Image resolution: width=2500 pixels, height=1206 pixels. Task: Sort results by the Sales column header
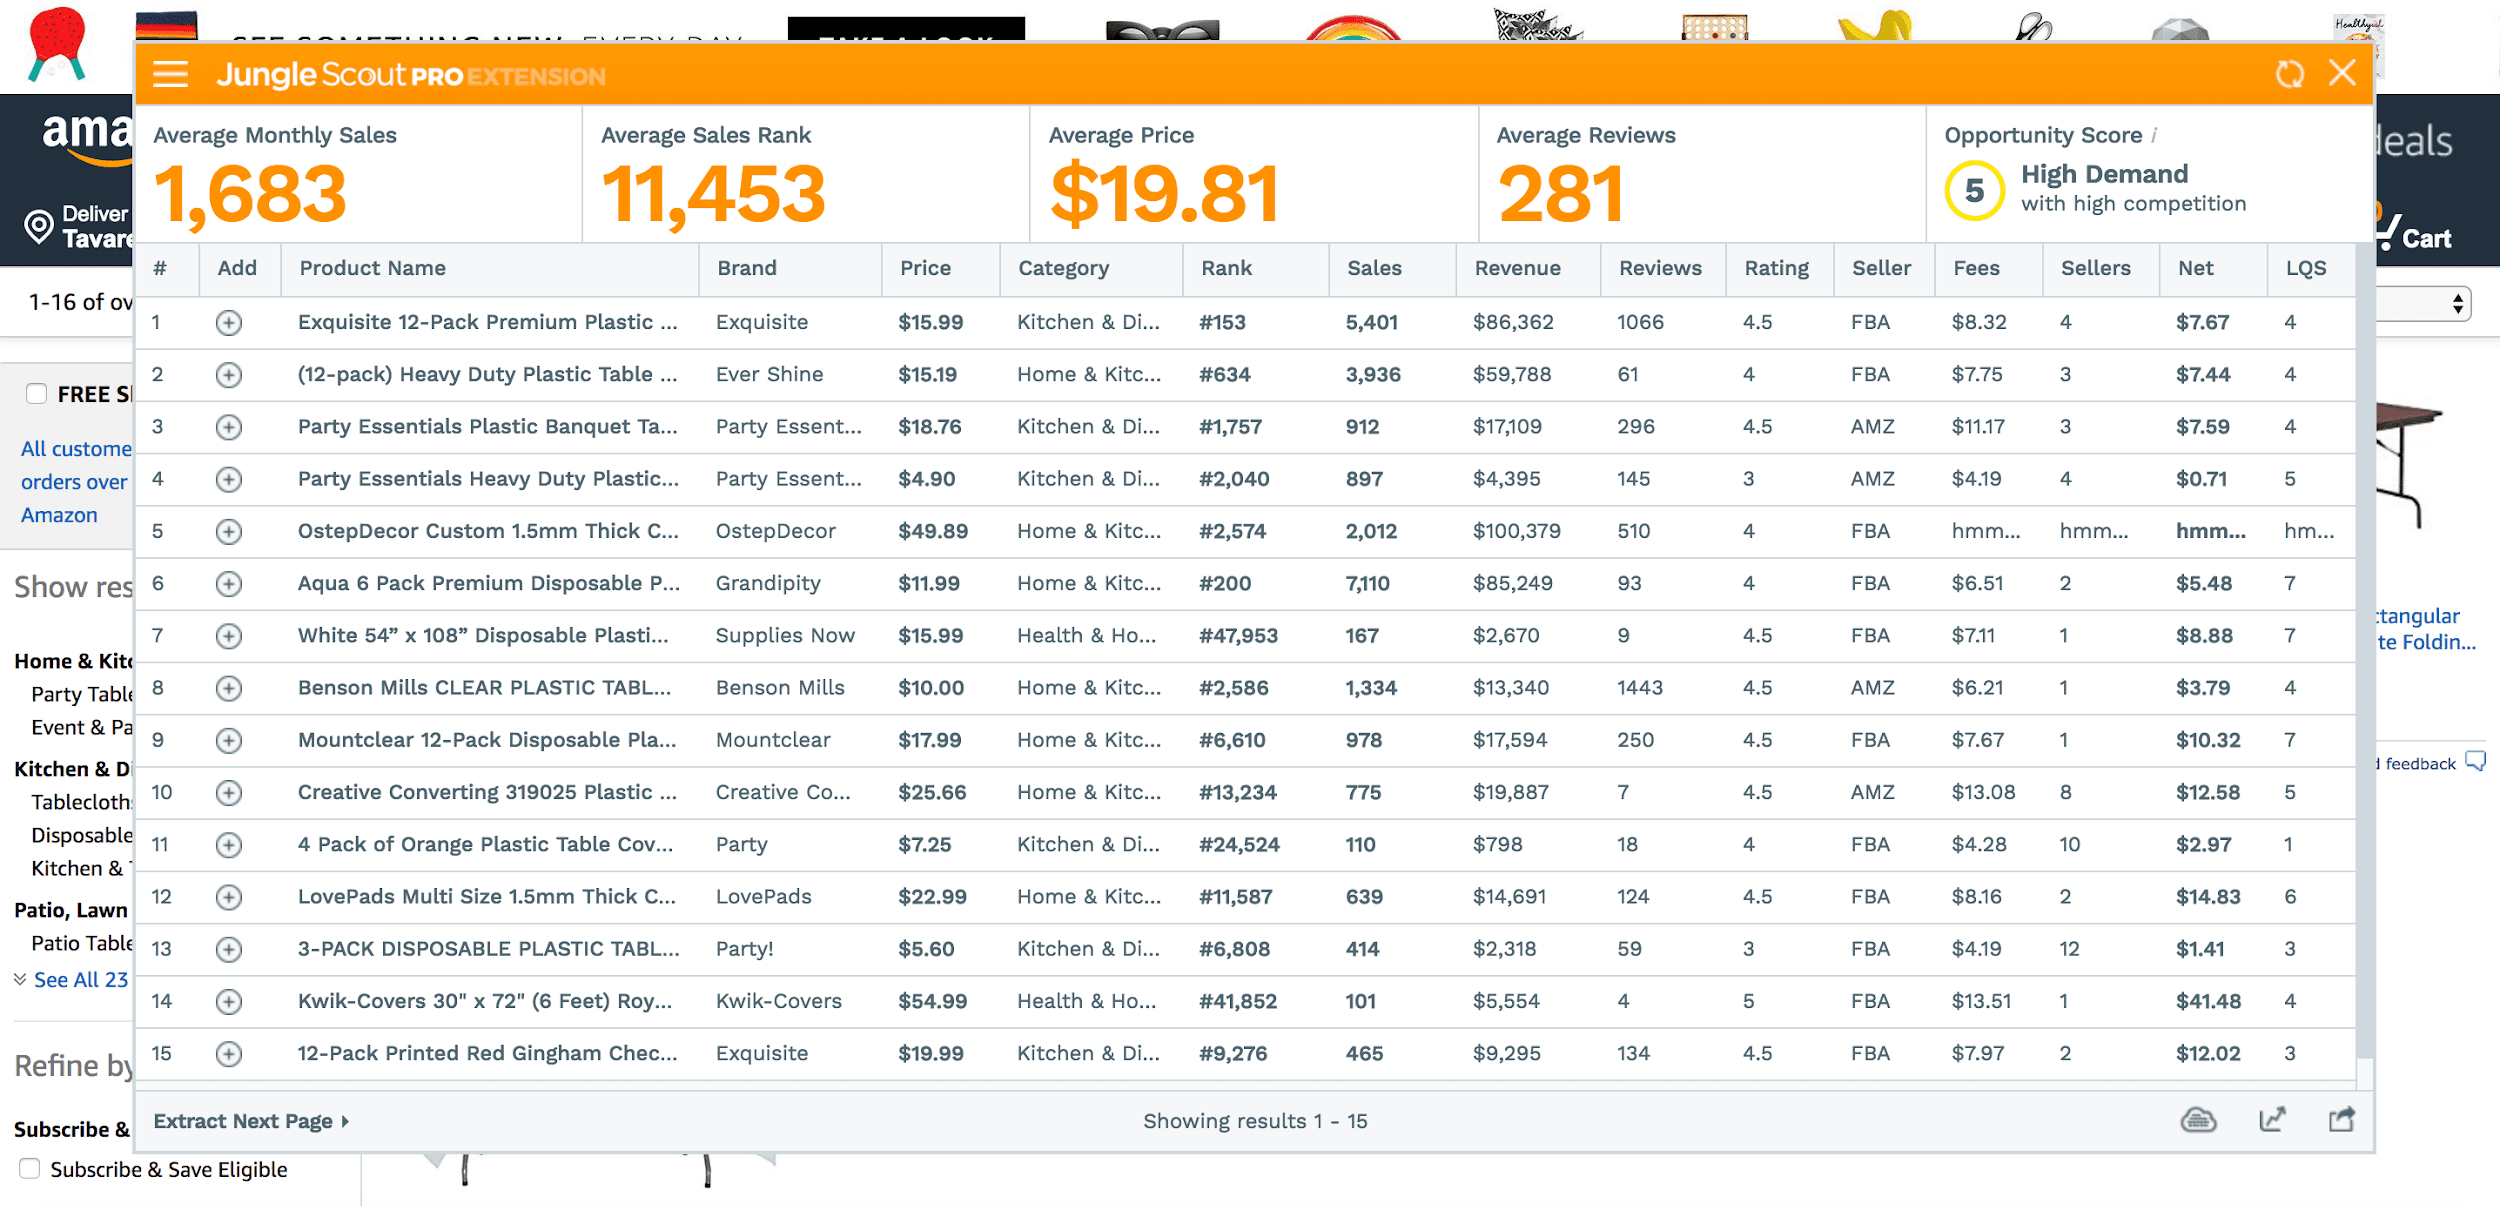point(1375,268)
